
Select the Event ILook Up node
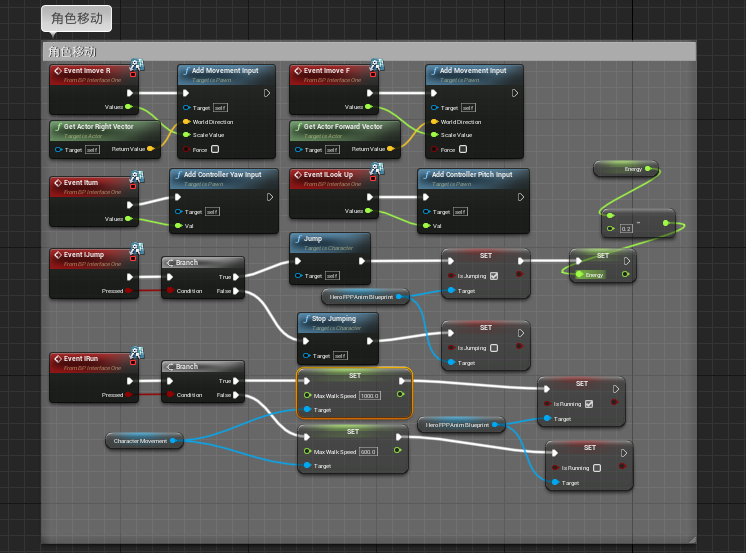334,193
